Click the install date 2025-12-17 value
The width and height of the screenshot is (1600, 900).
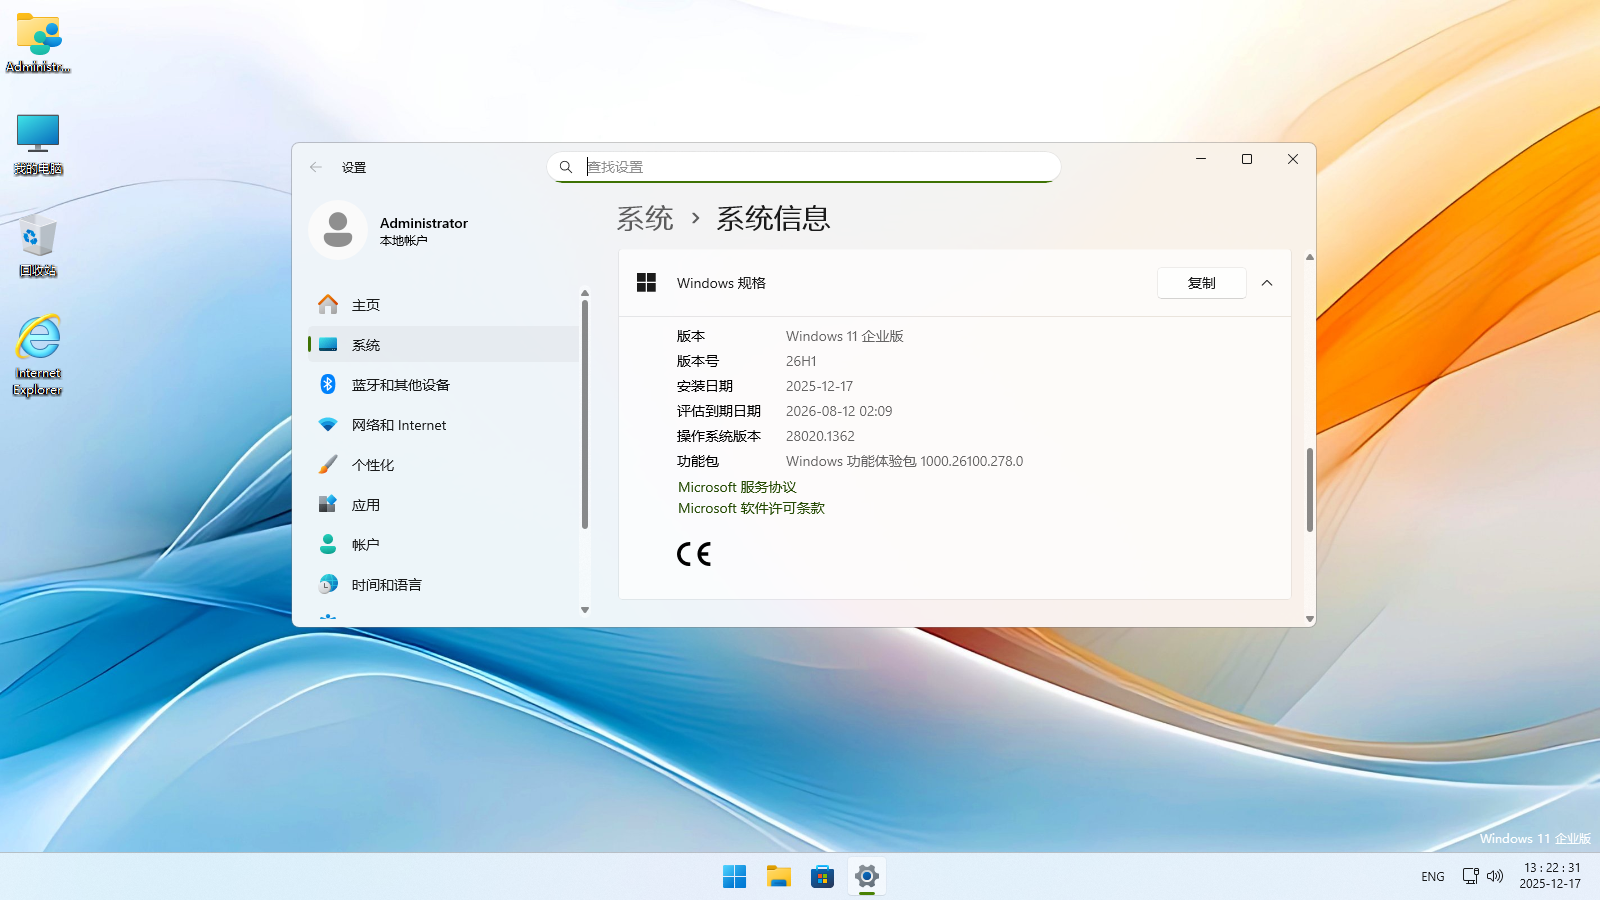(819, 386)
